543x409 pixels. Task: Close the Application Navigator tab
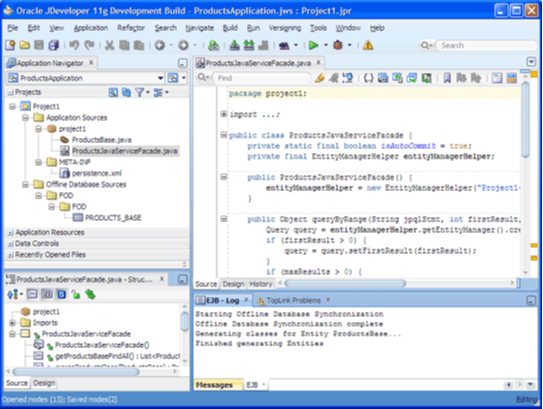(x=91, y=63)
